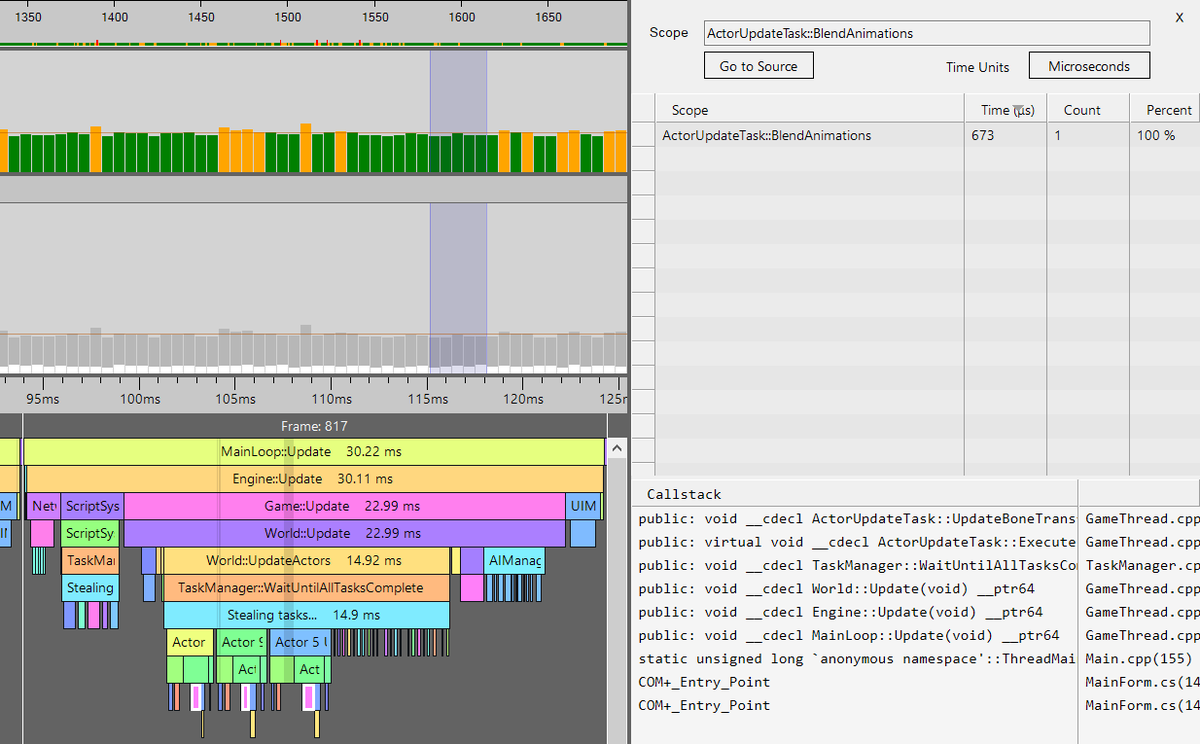1200x744 pixels.
Task: Click the Frame: 817 header label
Action: pyautogui.click(x=314, y=426)
